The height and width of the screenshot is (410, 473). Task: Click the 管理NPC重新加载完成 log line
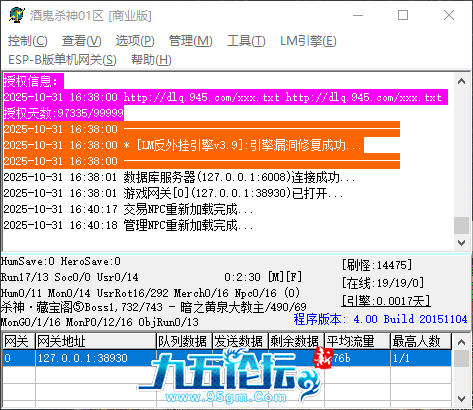pos(128,225)
